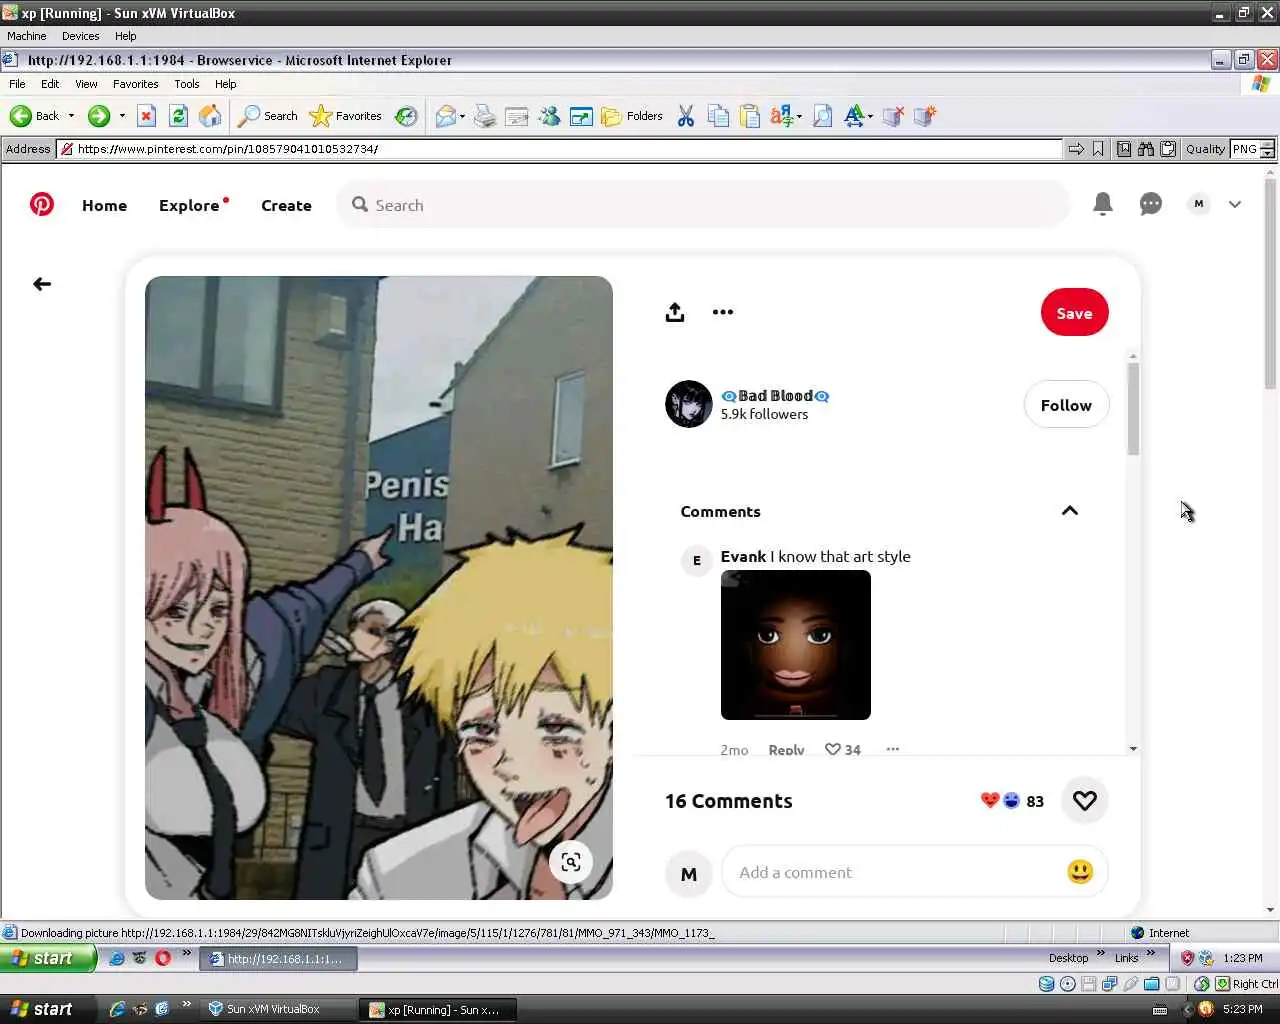Image resolution: width=1280 pixels, height=1024 pixels.
Task: Open the image attached to Evank's comment
Action: (x=796, y=645)
